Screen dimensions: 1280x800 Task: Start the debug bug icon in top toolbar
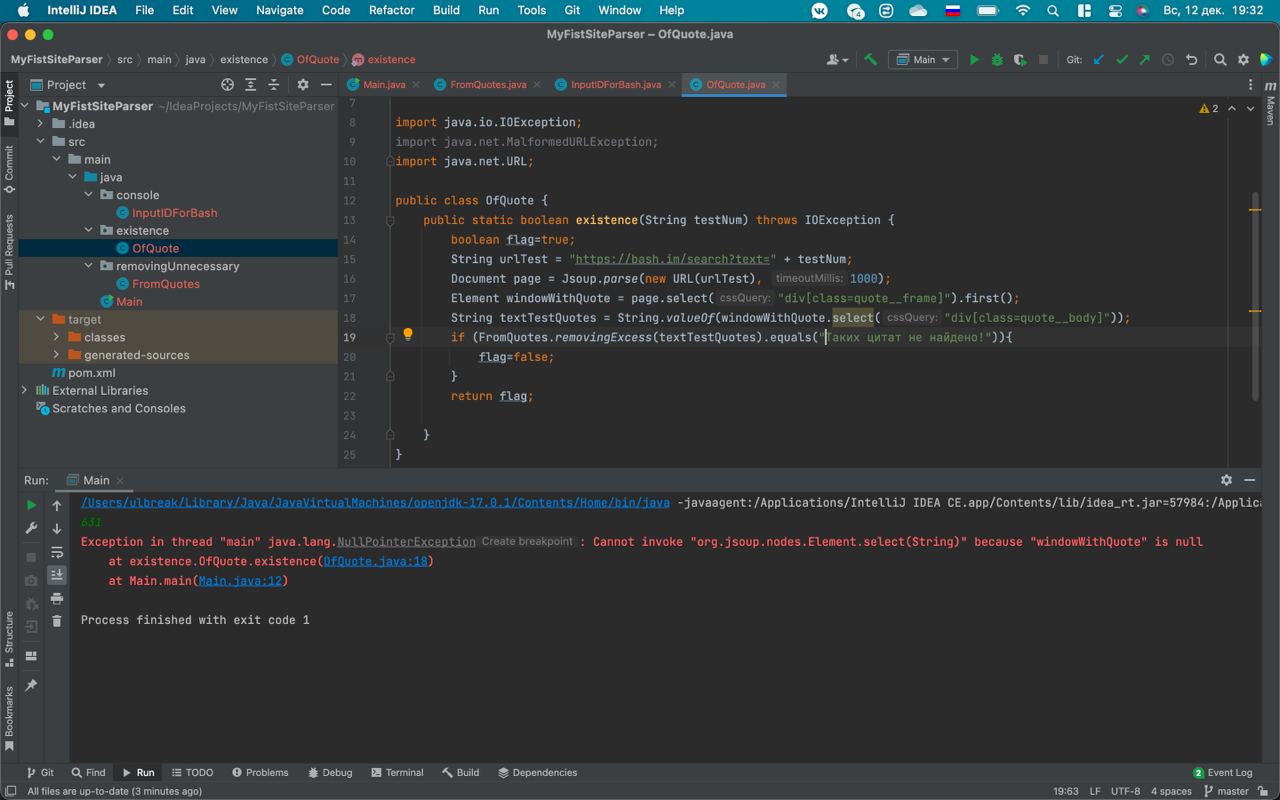pyautogui.click(x=997, y=60)
